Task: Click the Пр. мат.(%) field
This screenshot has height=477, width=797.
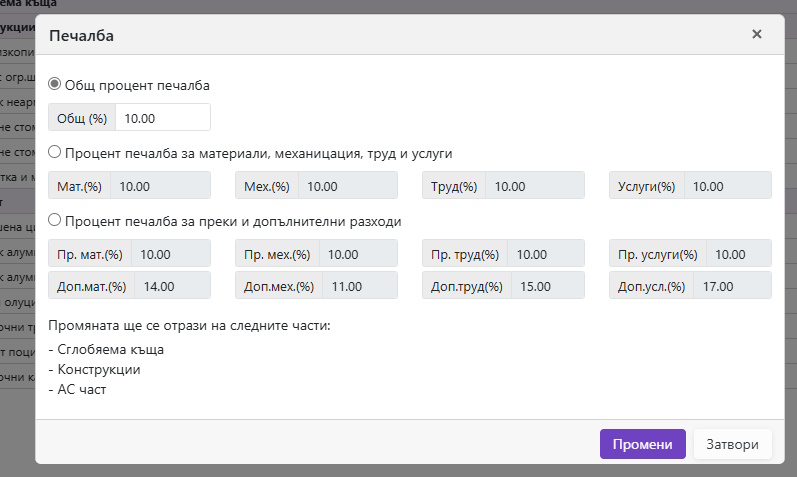Action: click(170, 254)
